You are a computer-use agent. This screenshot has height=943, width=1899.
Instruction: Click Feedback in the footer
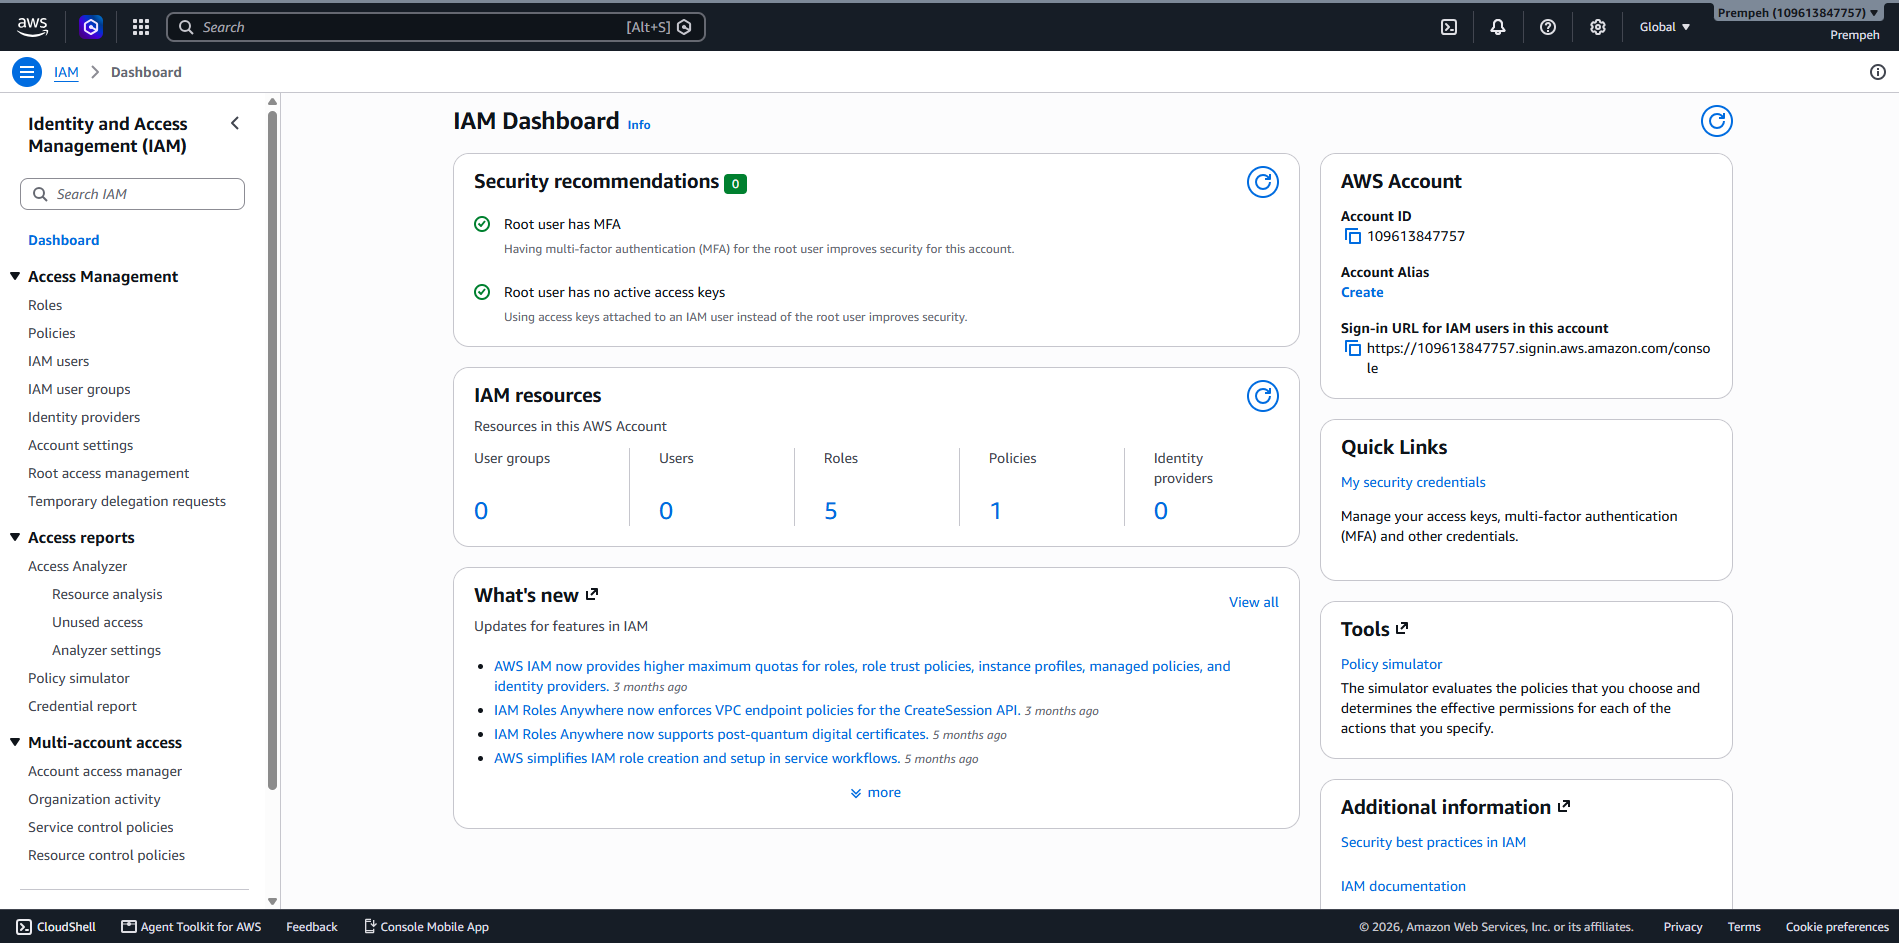click(312, 927)
